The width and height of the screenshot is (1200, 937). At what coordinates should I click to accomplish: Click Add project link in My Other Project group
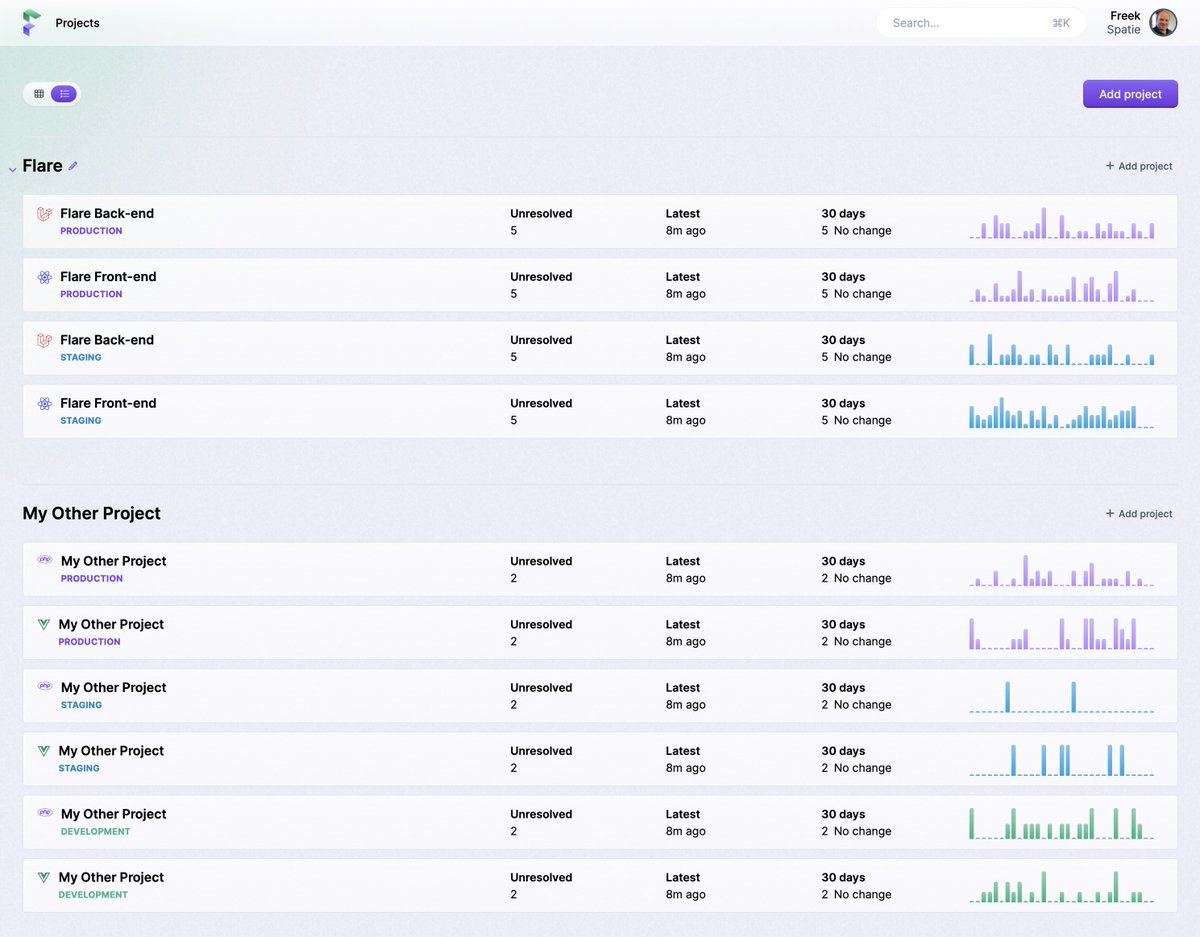1139,513
